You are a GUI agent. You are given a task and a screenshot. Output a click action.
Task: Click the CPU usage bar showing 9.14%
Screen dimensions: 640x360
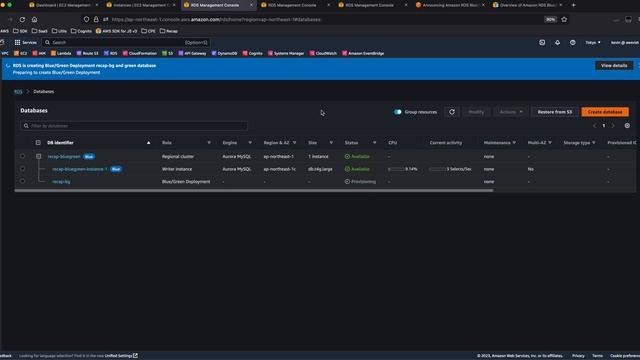tap(396, 169)
